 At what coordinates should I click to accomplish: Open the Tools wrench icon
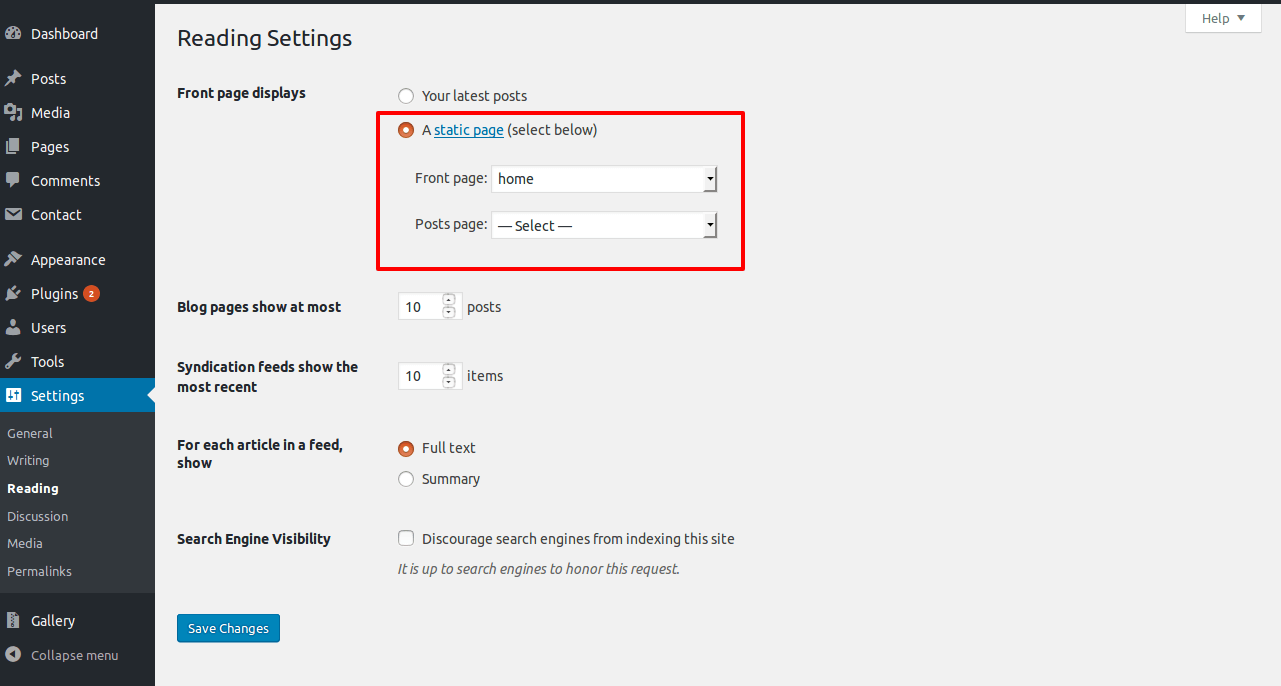tap(13, 361)
